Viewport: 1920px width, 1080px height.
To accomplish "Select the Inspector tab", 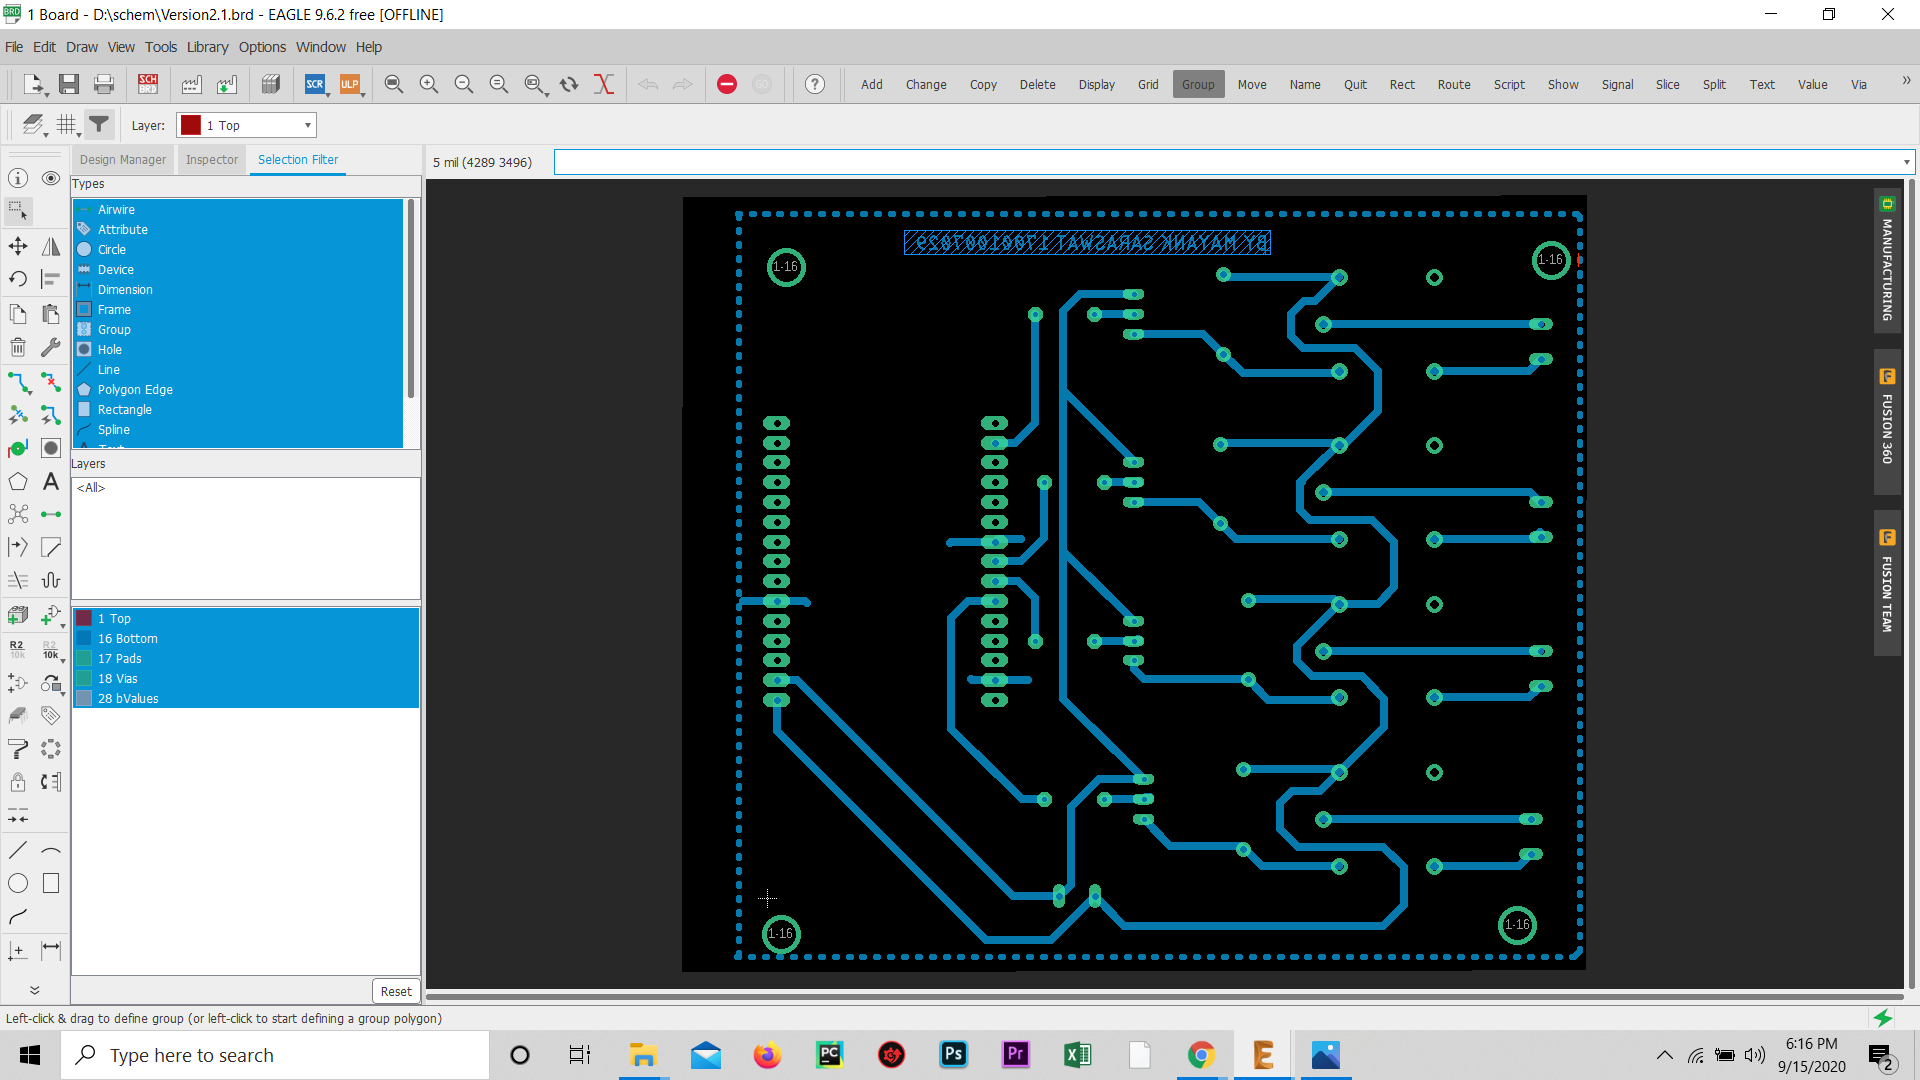I will (x=211, y=160).
